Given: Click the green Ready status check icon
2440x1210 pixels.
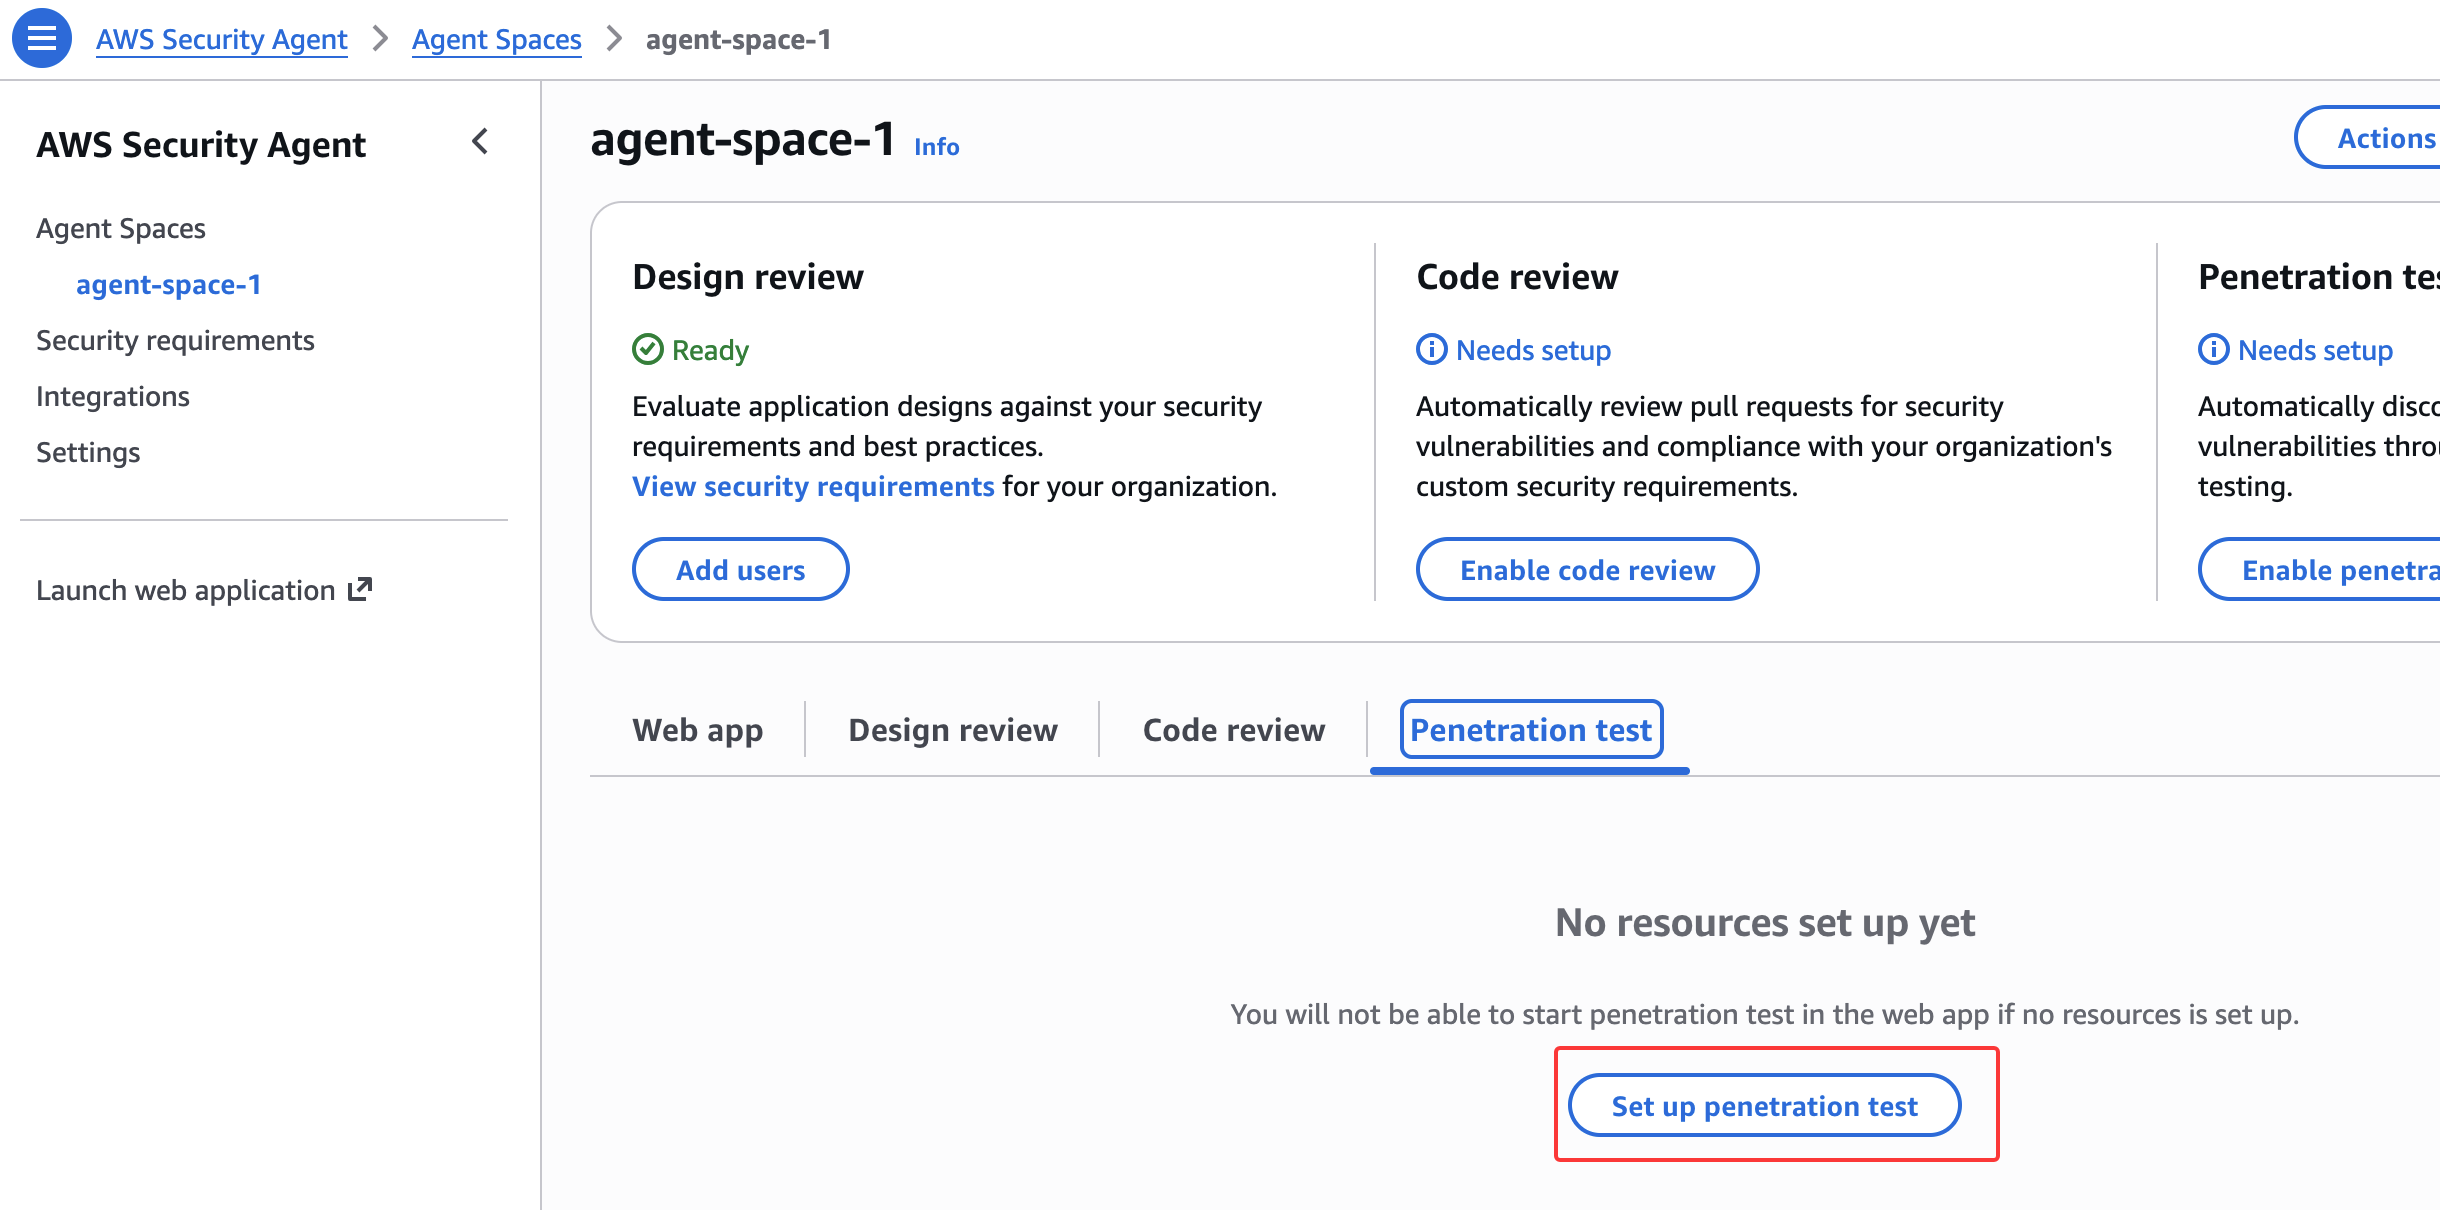Looking at the screenshot, I should 648,349.
